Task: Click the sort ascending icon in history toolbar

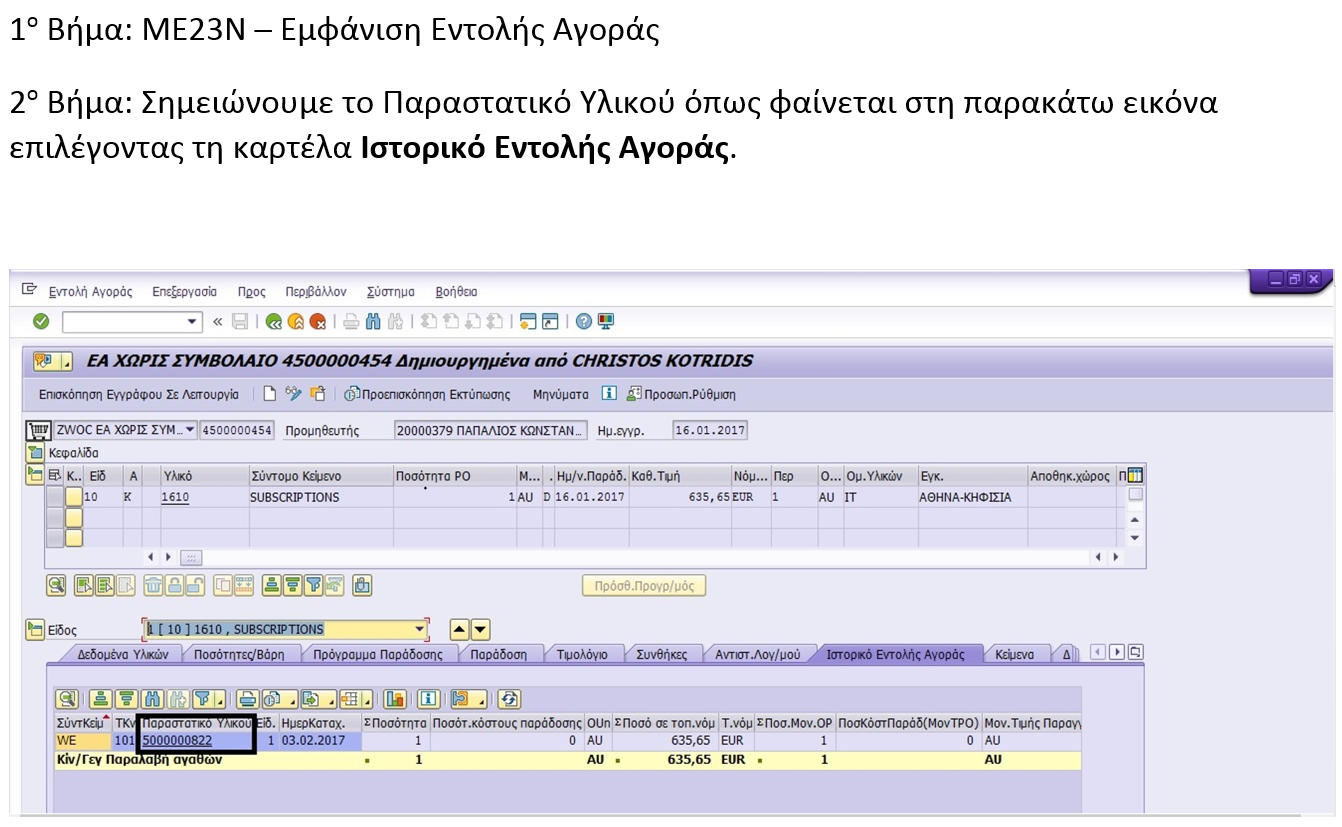Action: click(100, 699)
